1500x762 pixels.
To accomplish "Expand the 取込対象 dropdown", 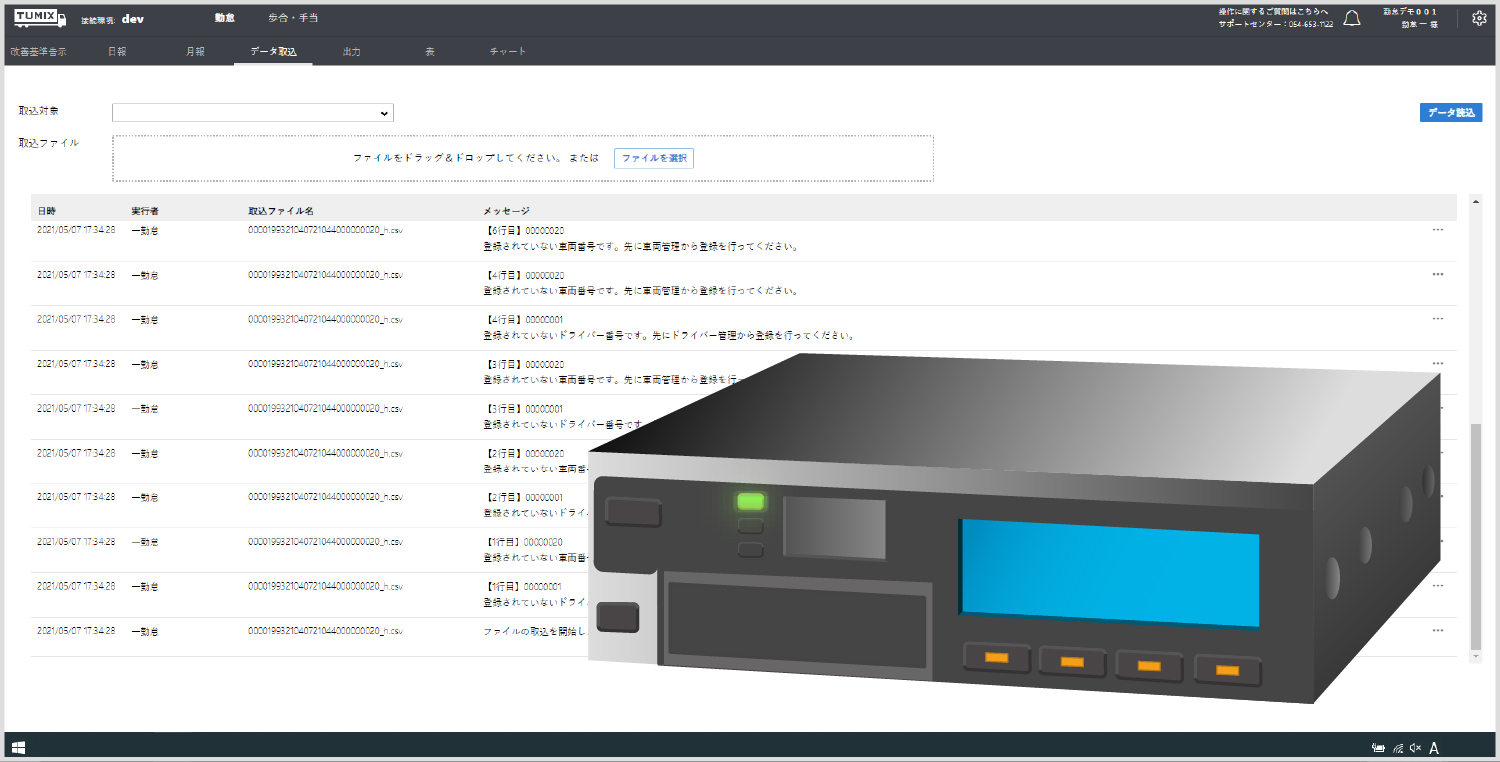I will (253, 113).
